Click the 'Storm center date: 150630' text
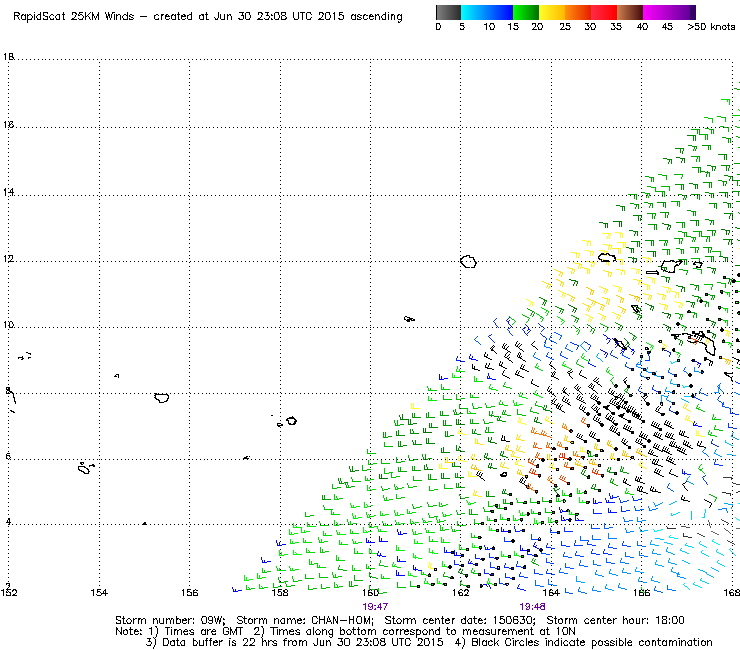This screenshot has height=650, width=740. 460,620
